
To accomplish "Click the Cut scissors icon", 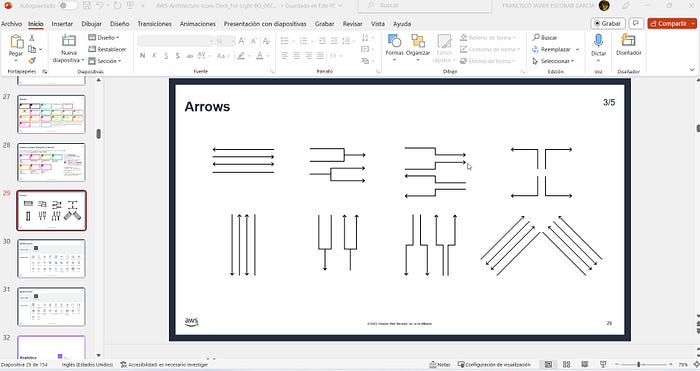I will click(x=32, y=38).
